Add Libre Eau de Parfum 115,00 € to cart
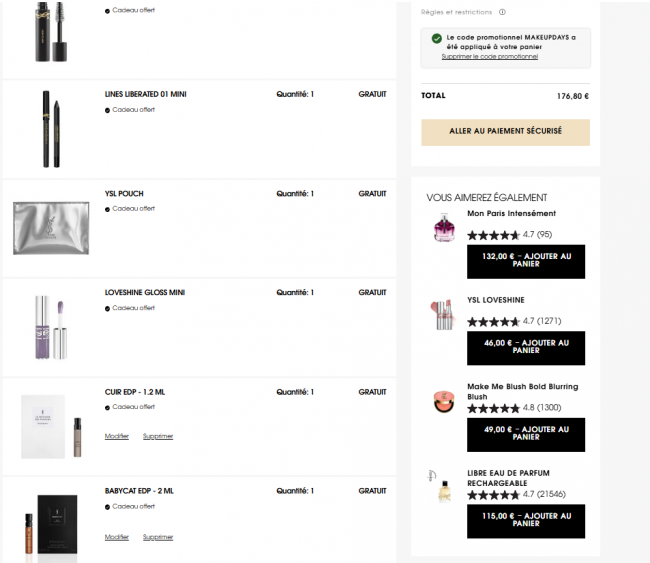The image size is (650, 563). (x=526, y=521)
